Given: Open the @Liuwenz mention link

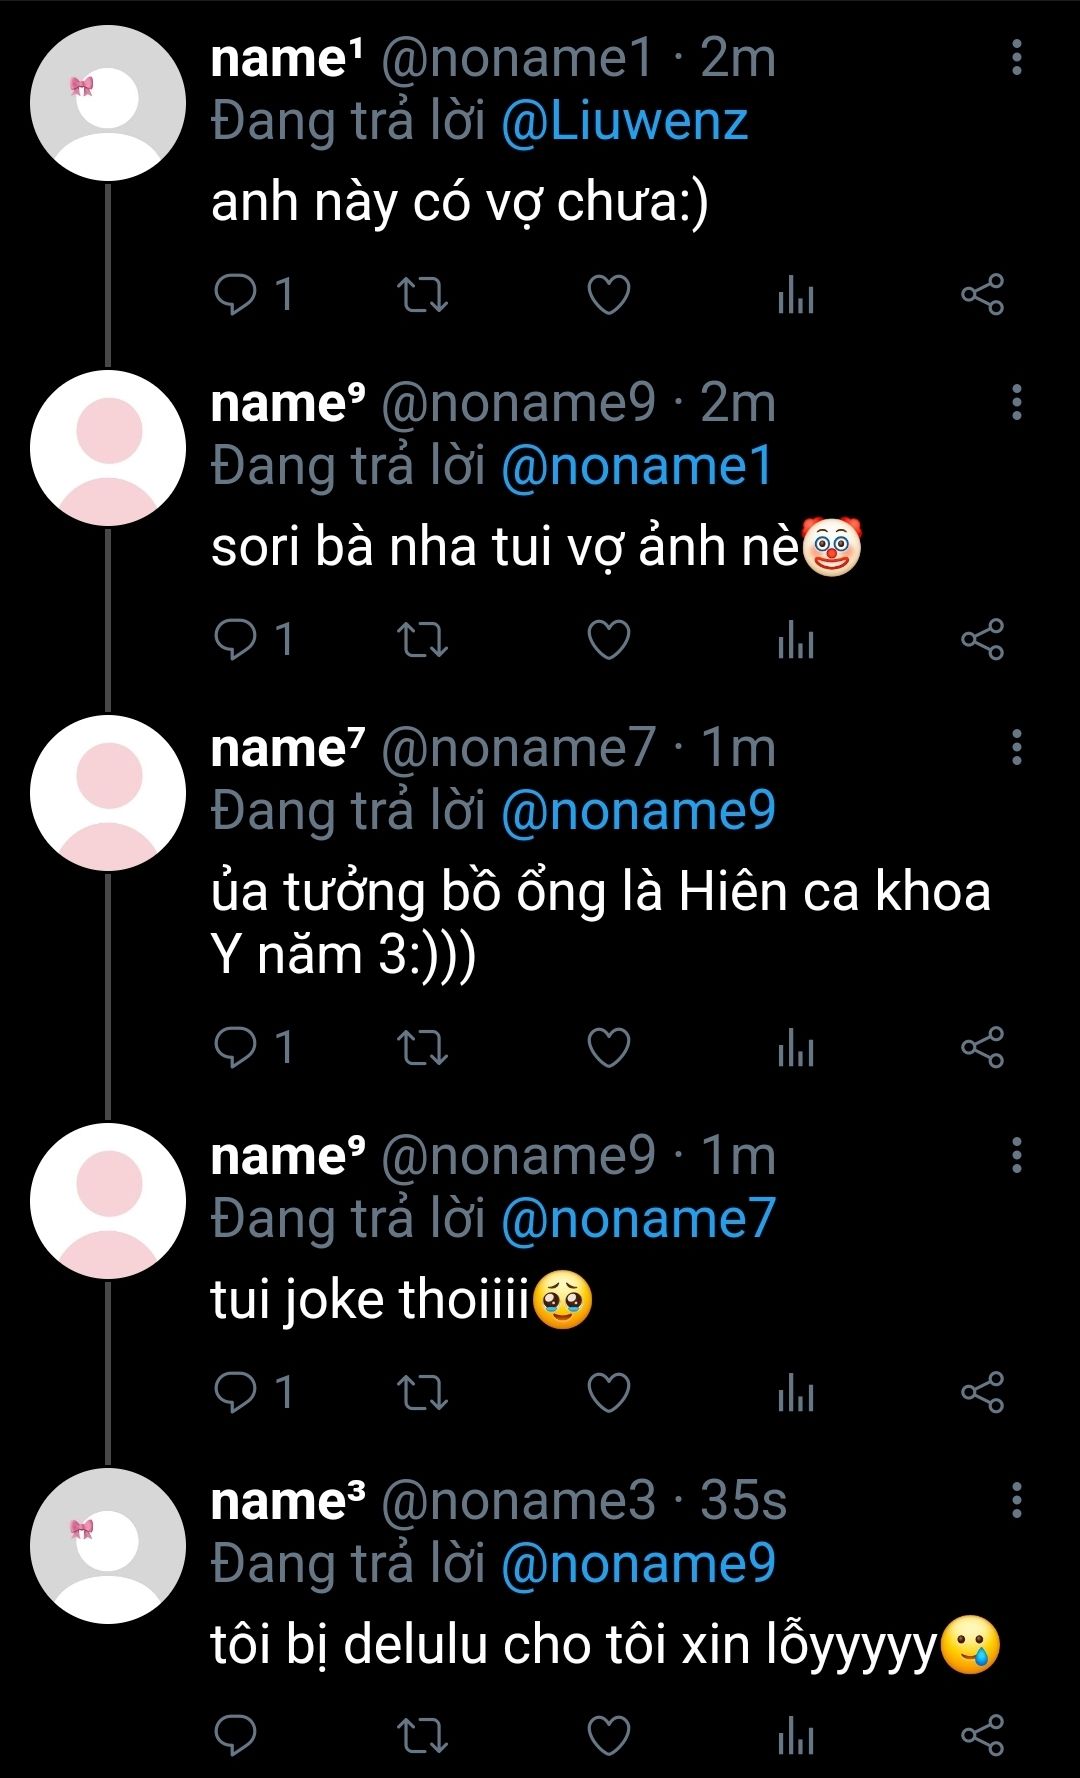Looking at the screenshot, I should click(624, 122).
